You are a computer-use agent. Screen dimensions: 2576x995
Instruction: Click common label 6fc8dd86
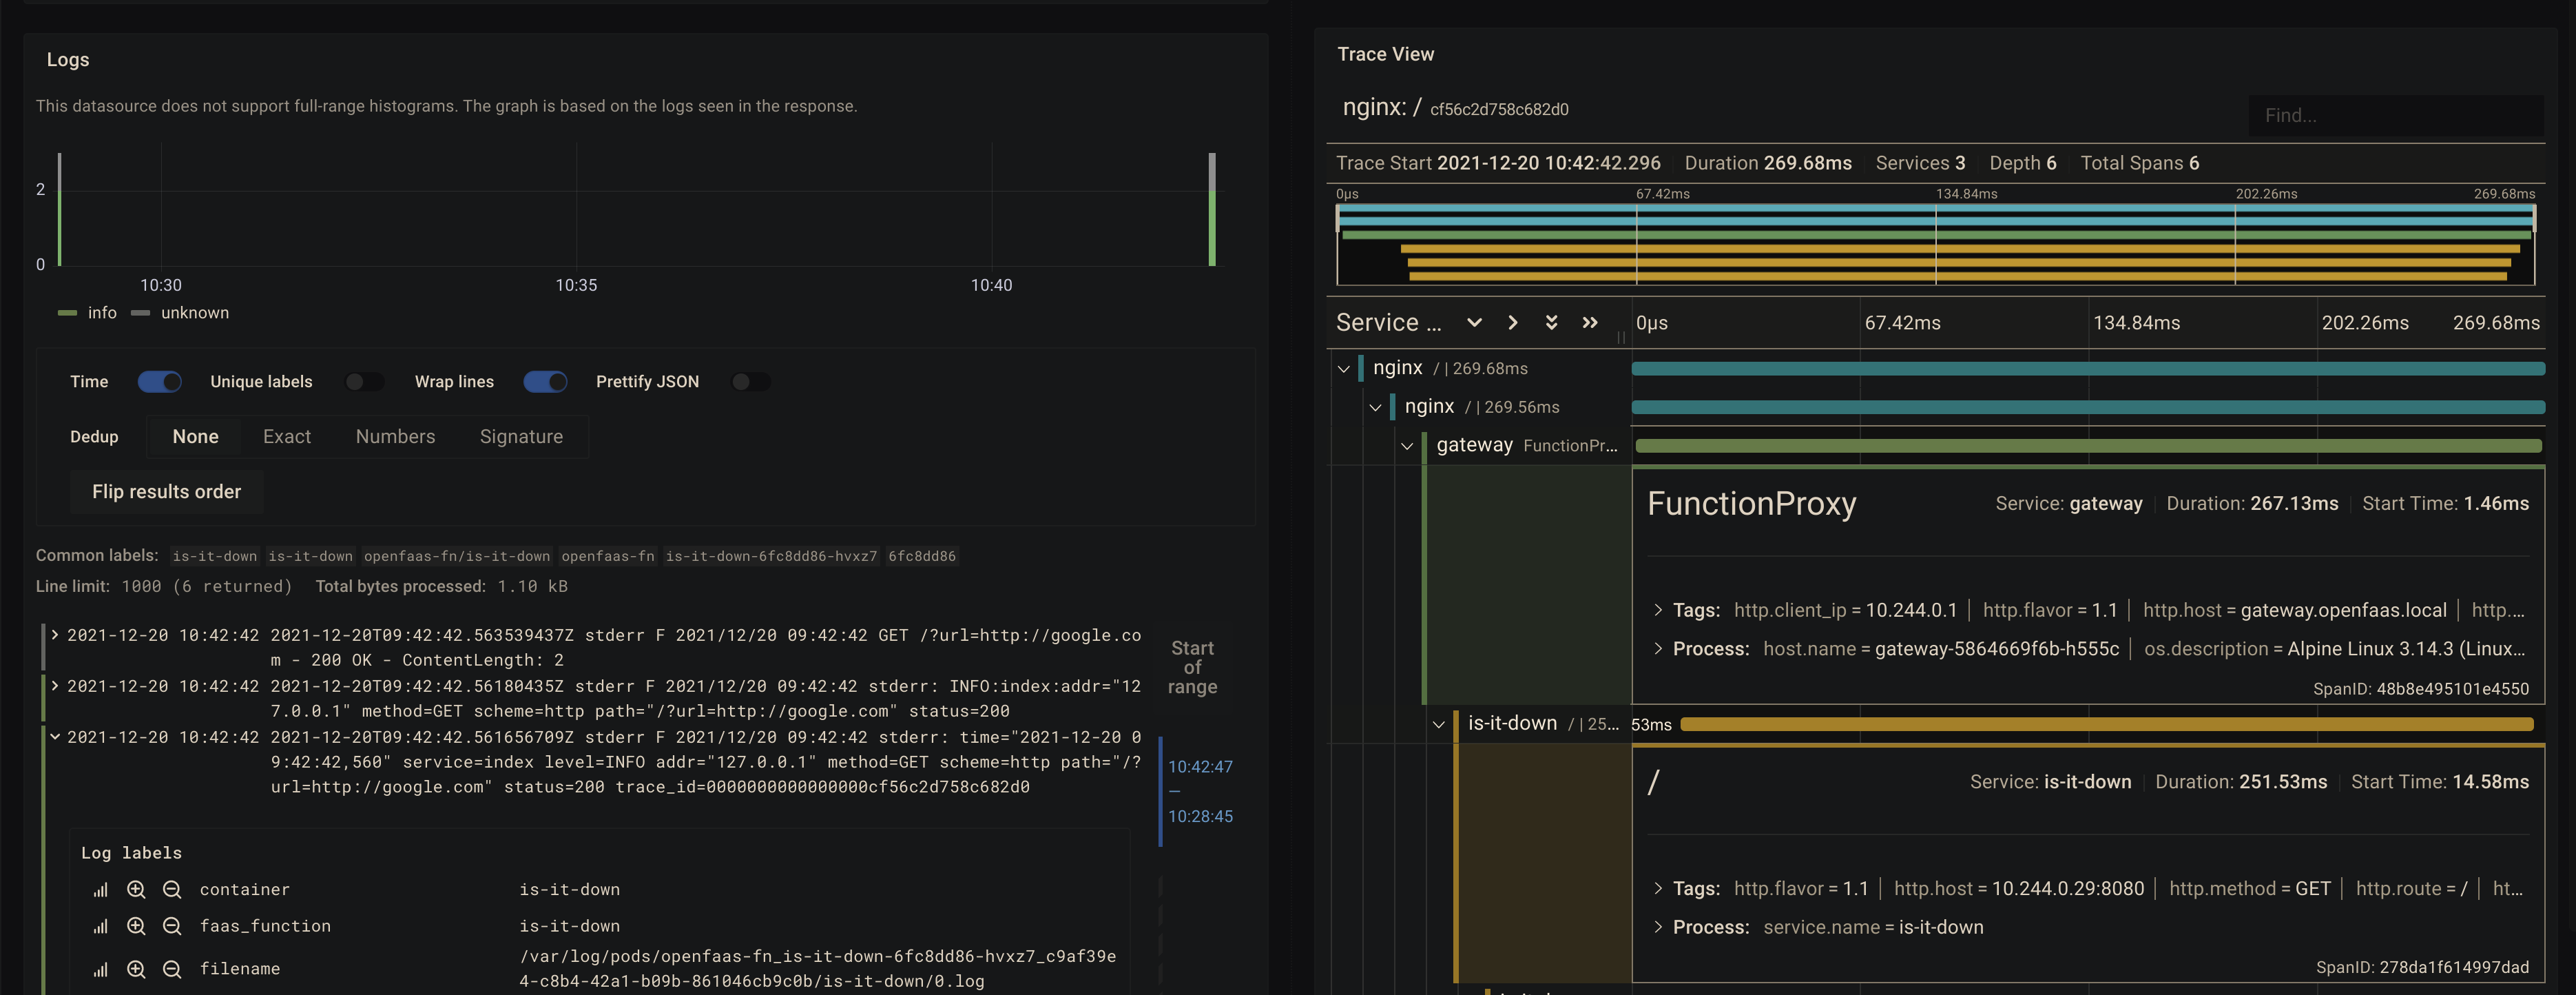pyautogui.click(x=922, y=556)
